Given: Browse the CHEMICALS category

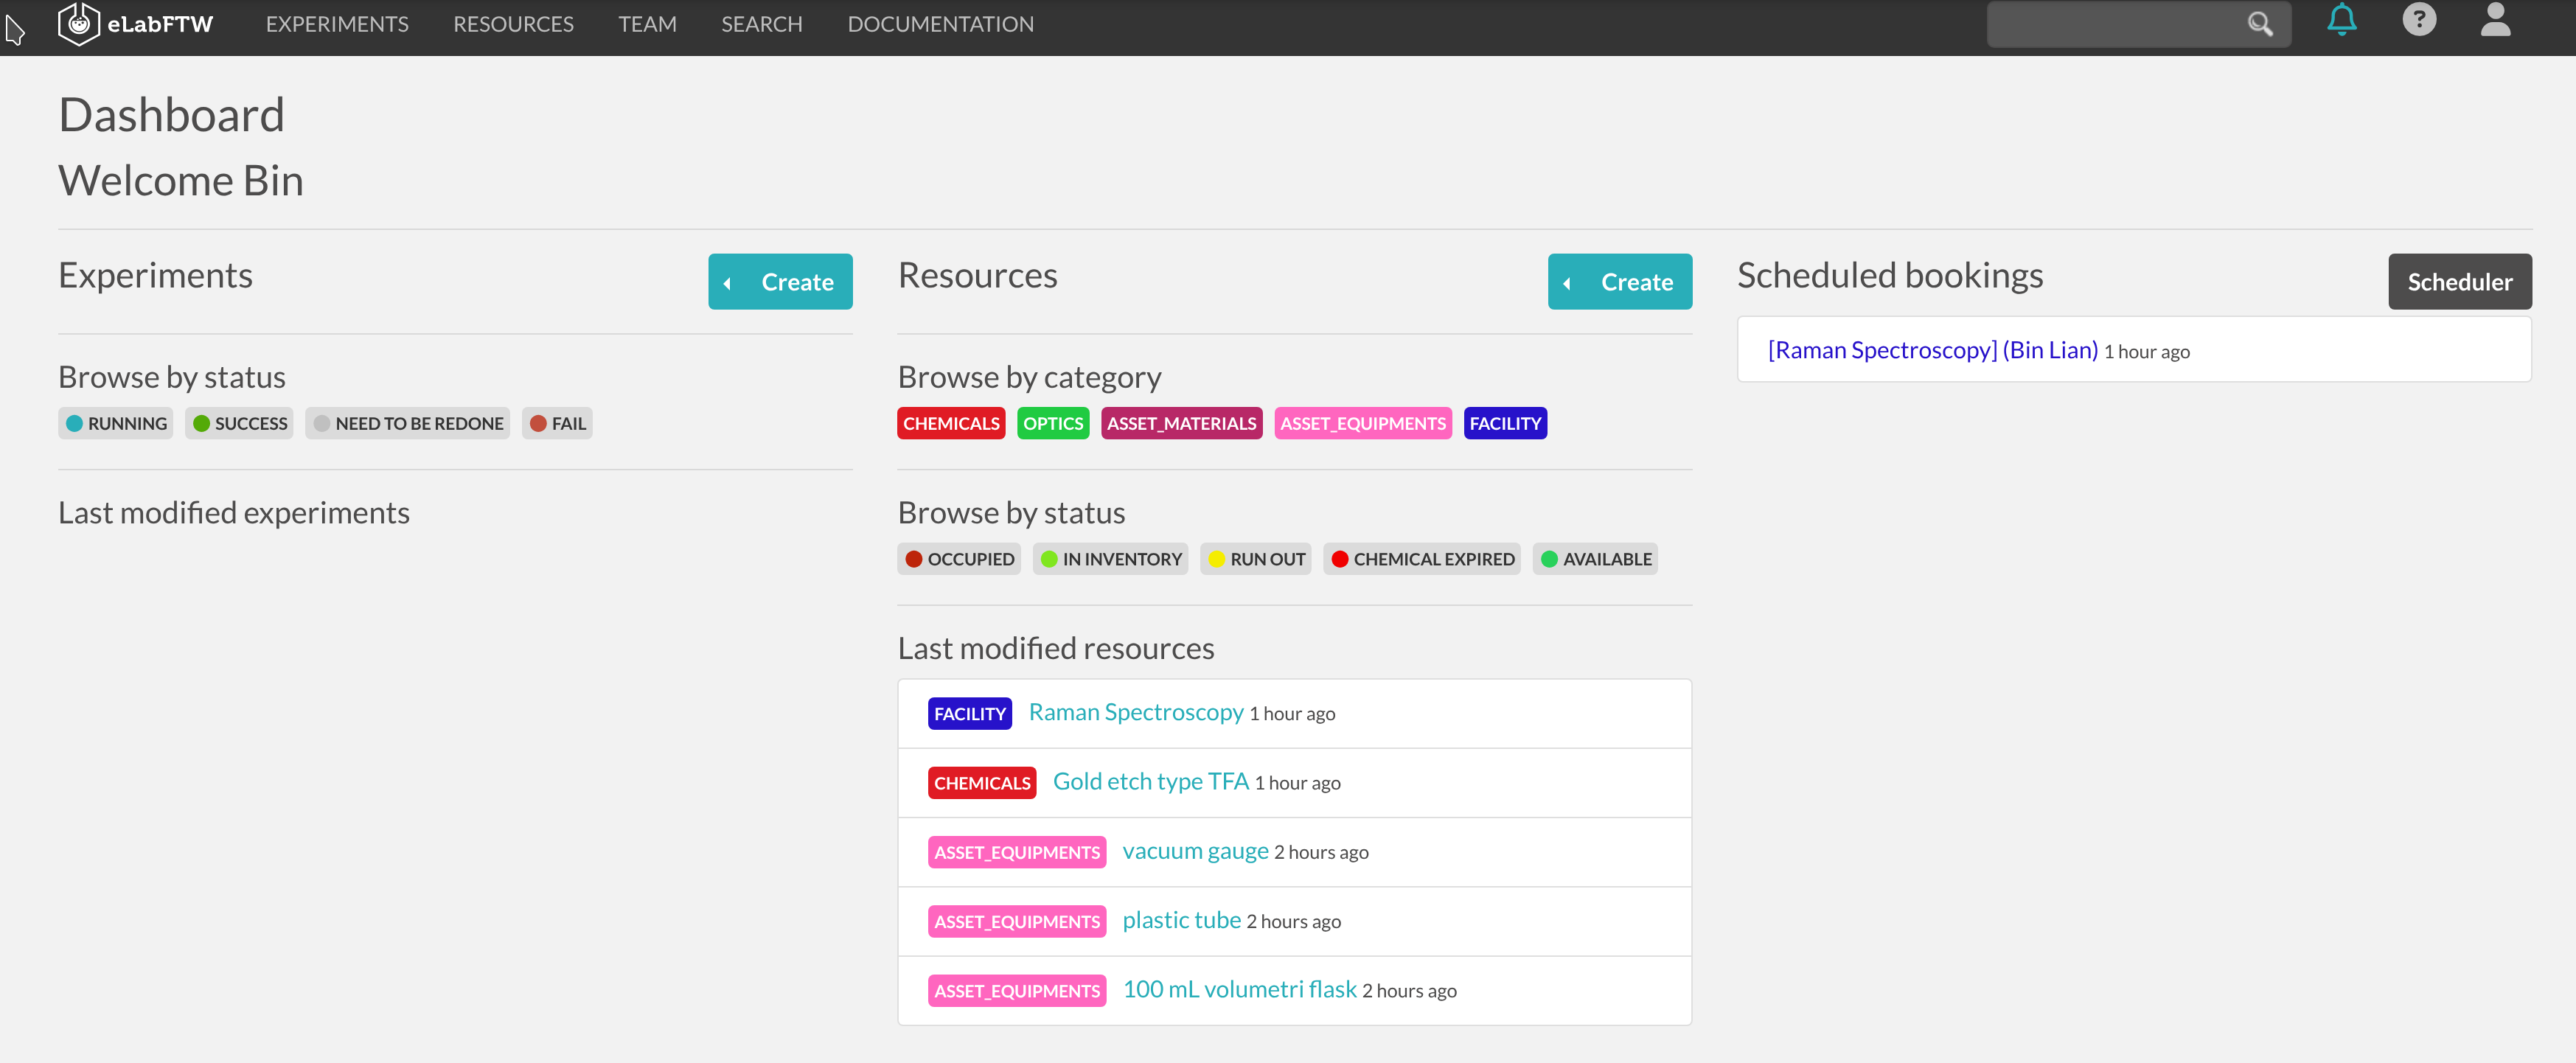Looking at the screenshot, I should pyautogui.click(x=950, y=422).
